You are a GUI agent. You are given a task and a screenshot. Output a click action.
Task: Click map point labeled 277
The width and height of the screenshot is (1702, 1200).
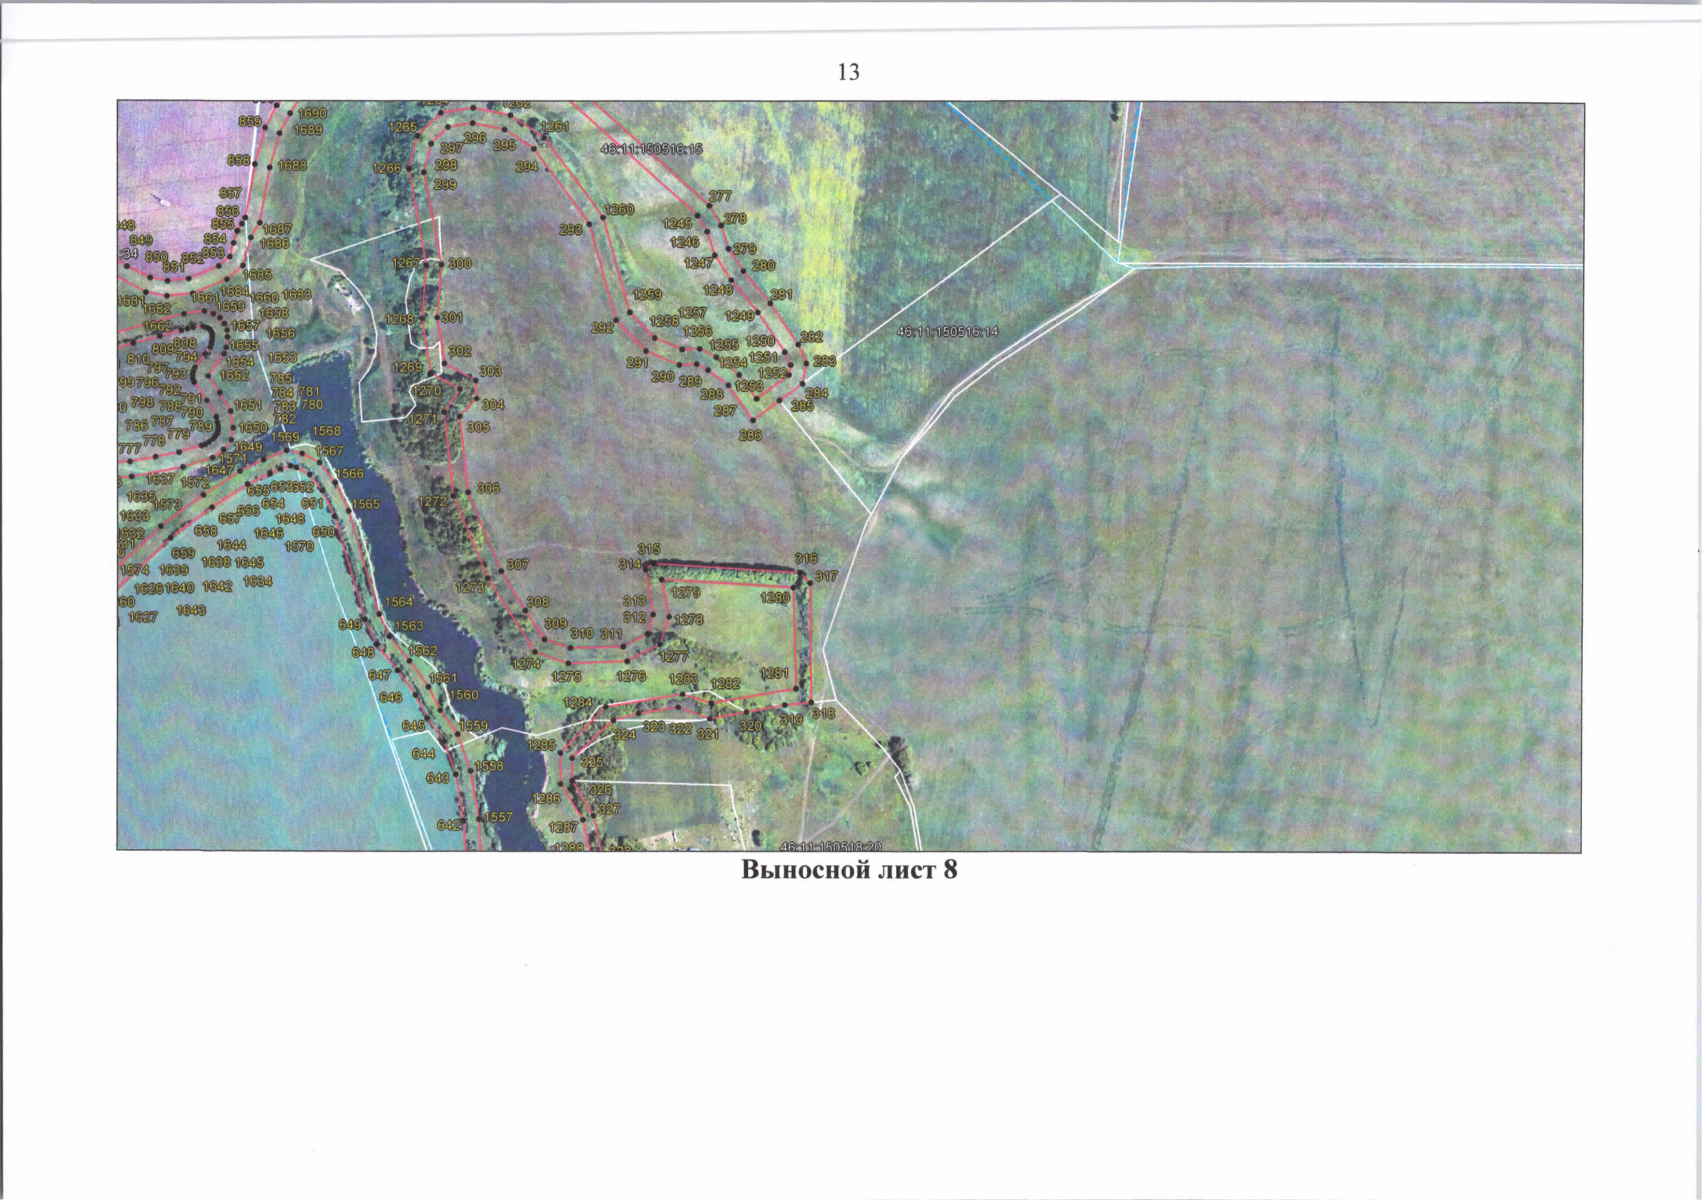[719, 196]
